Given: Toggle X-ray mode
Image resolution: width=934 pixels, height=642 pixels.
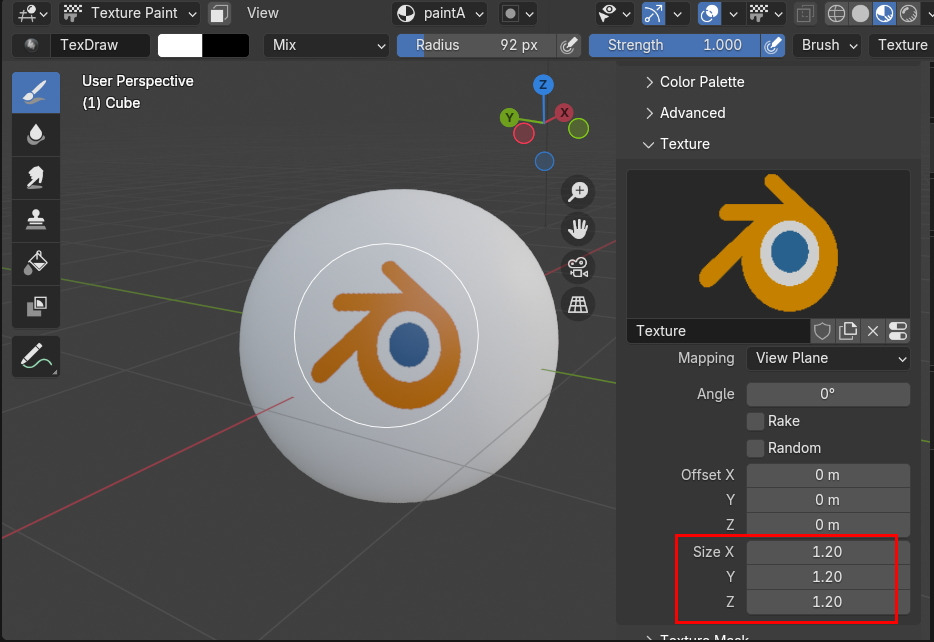Looking at the screenshot, I should (x=806, y=13).
